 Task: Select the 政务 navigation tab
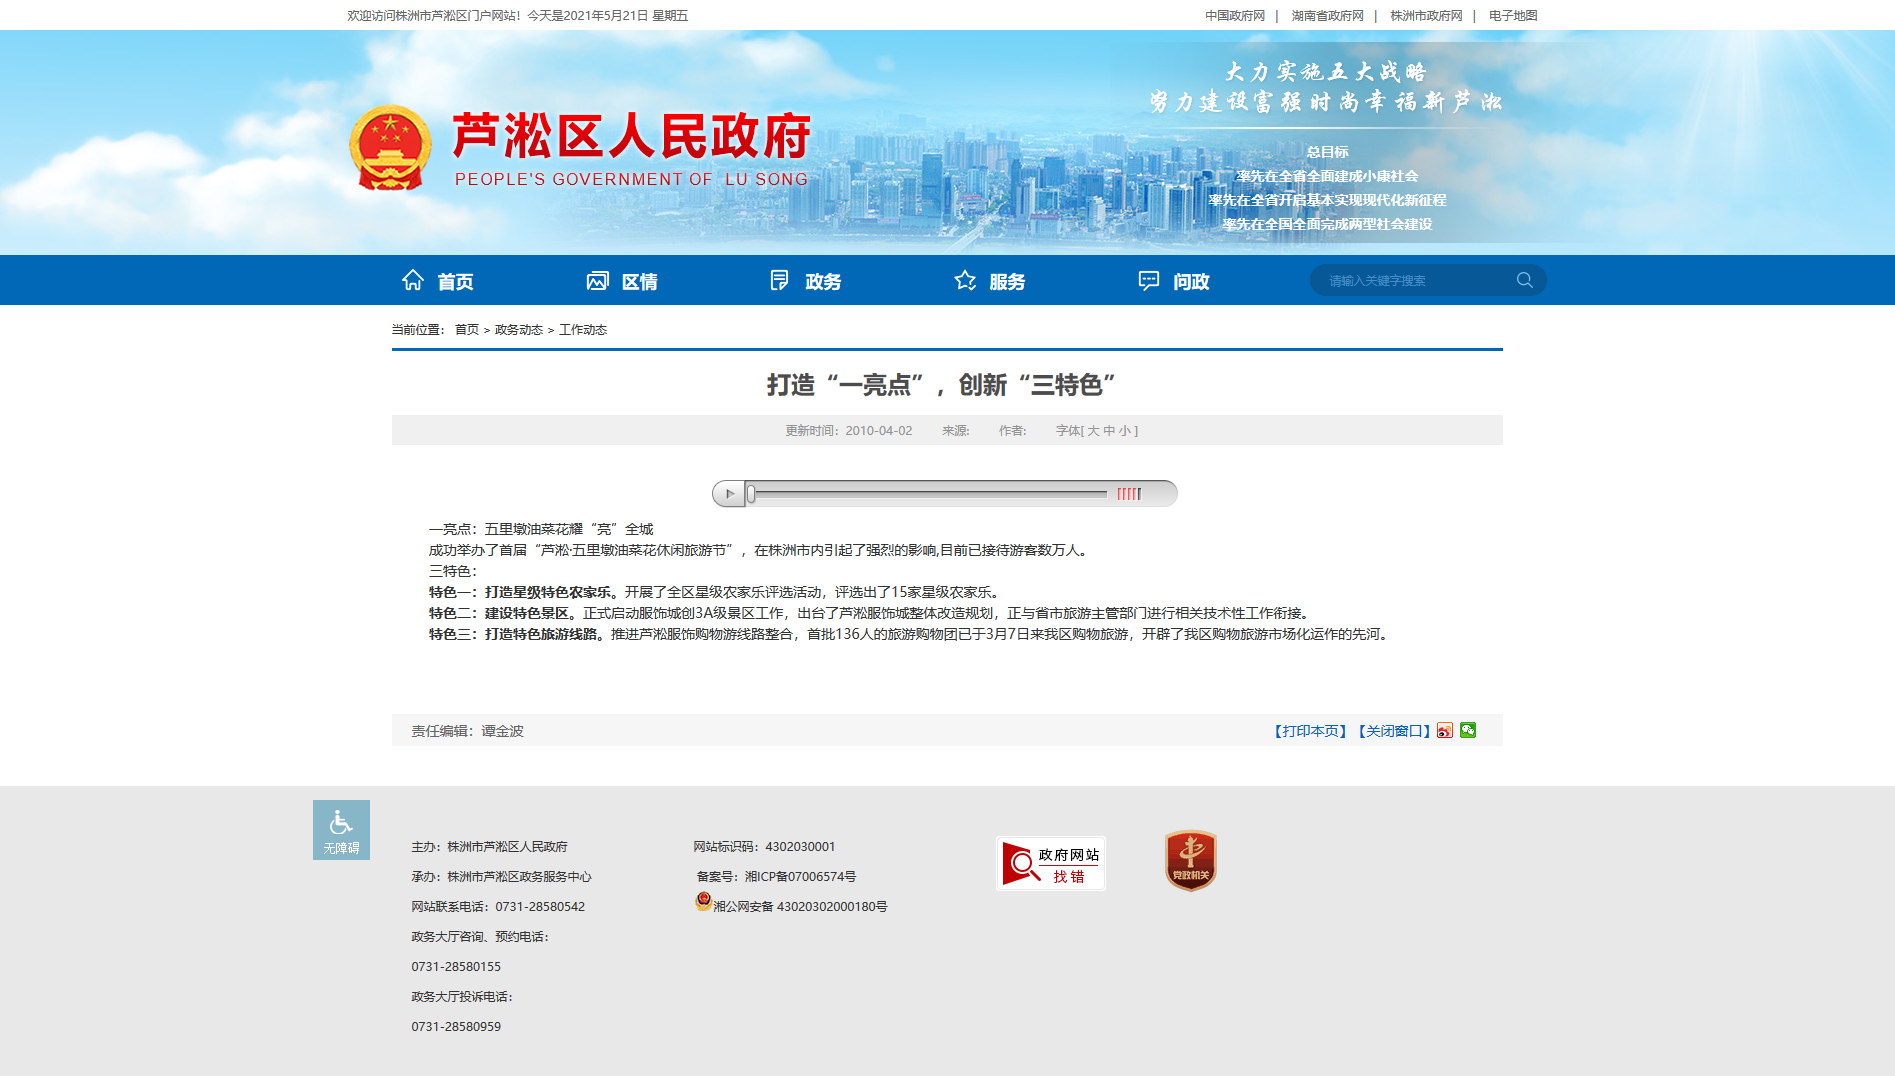806,281
